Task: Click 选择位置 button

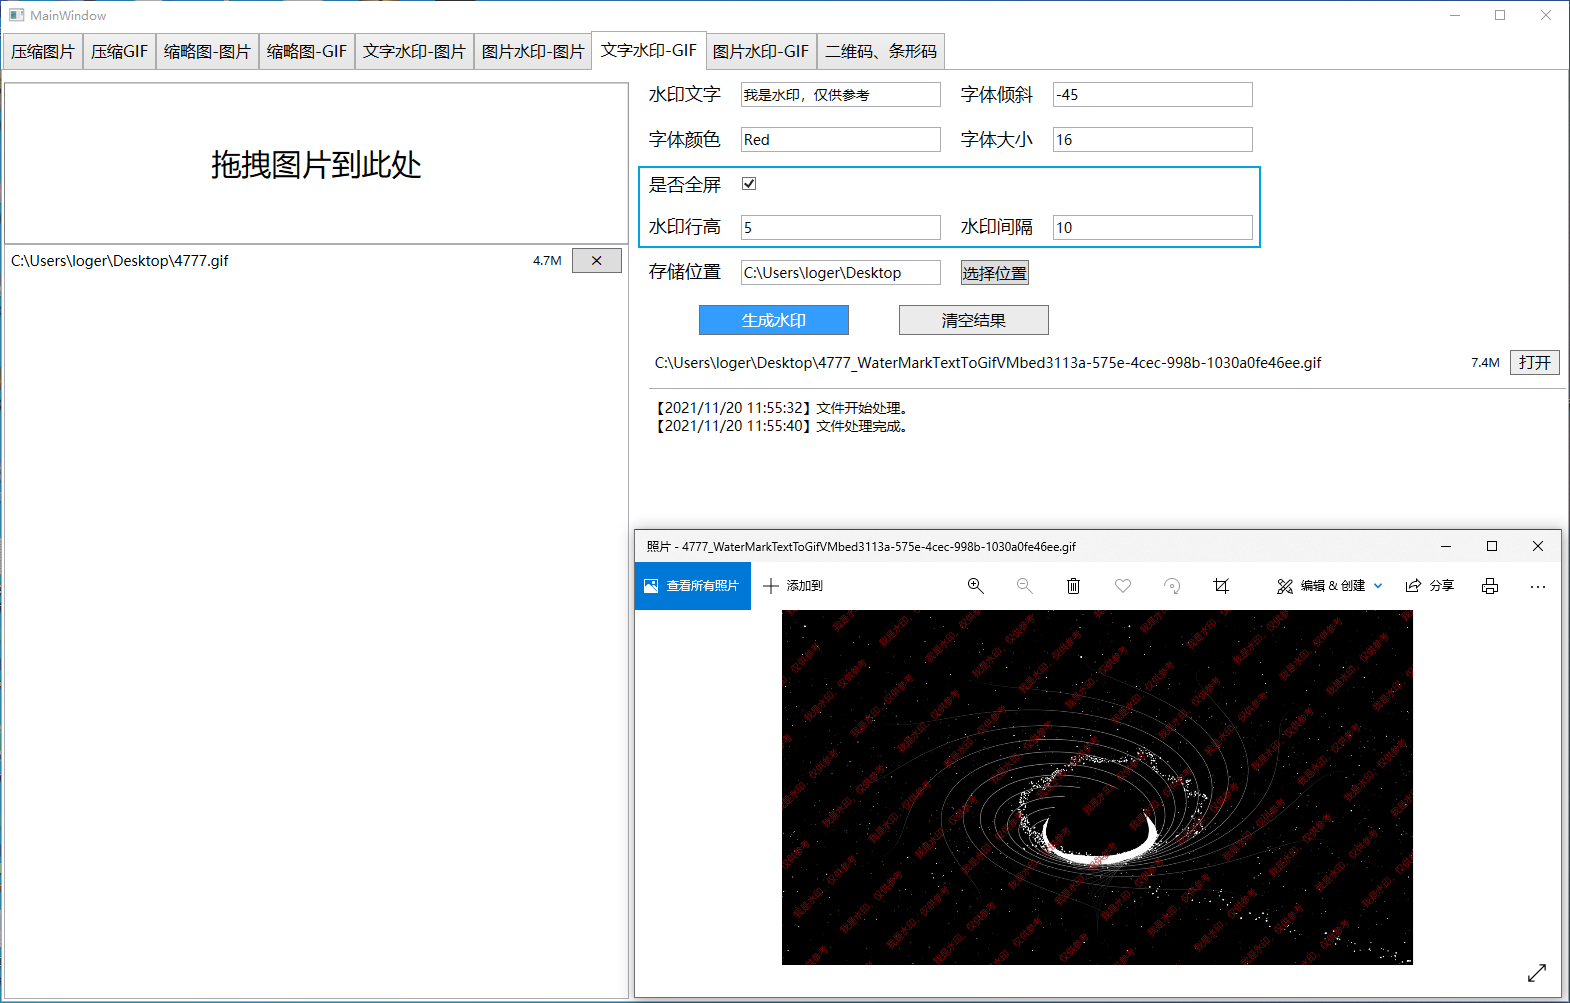Action: [x=995, y=273]
